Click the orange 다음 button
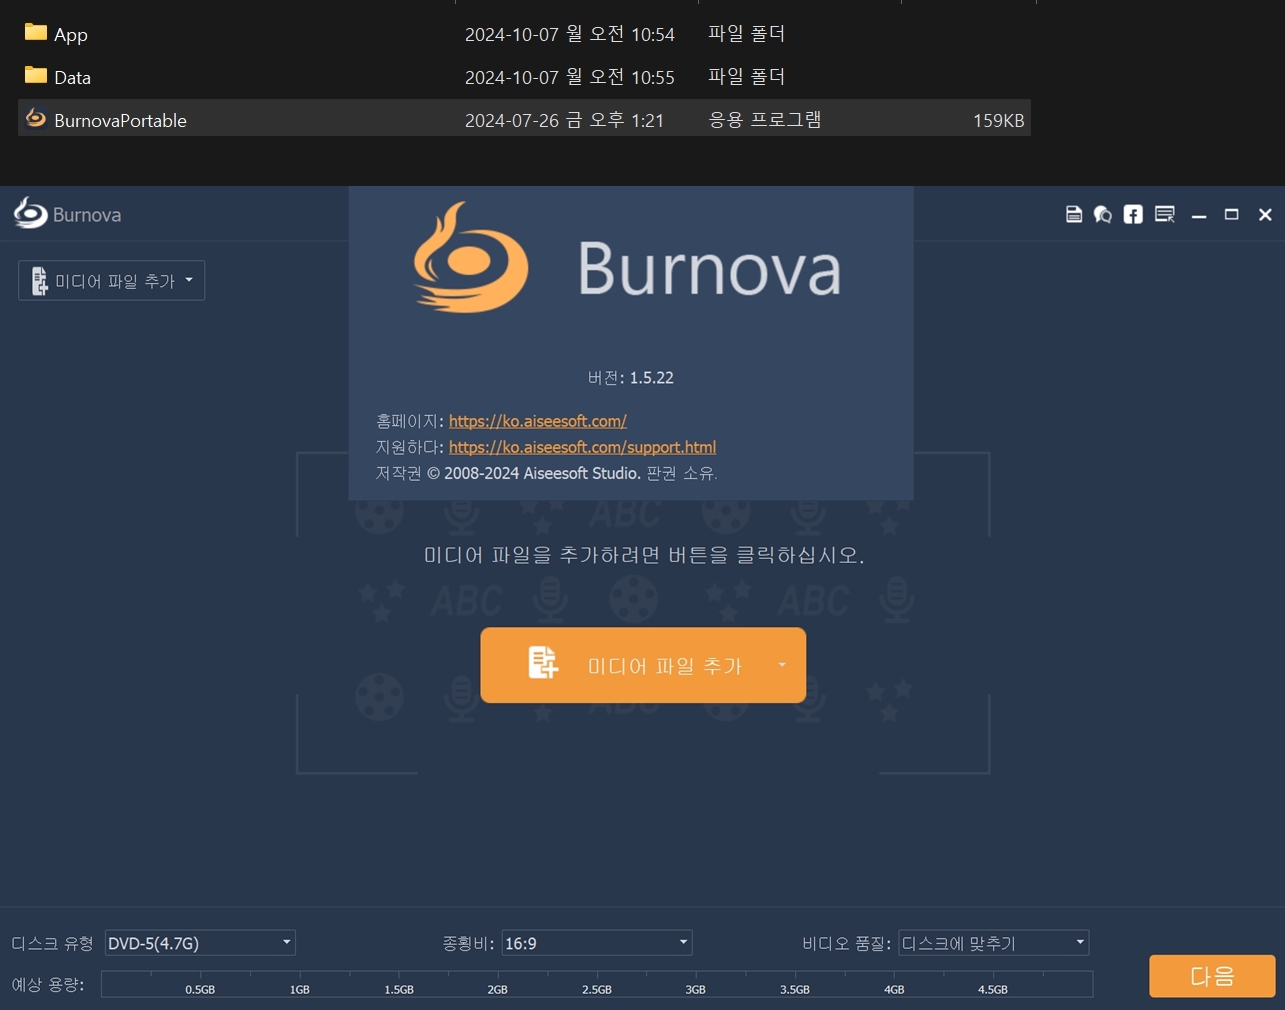The image size is (1285, 1010). (1212, 976)
